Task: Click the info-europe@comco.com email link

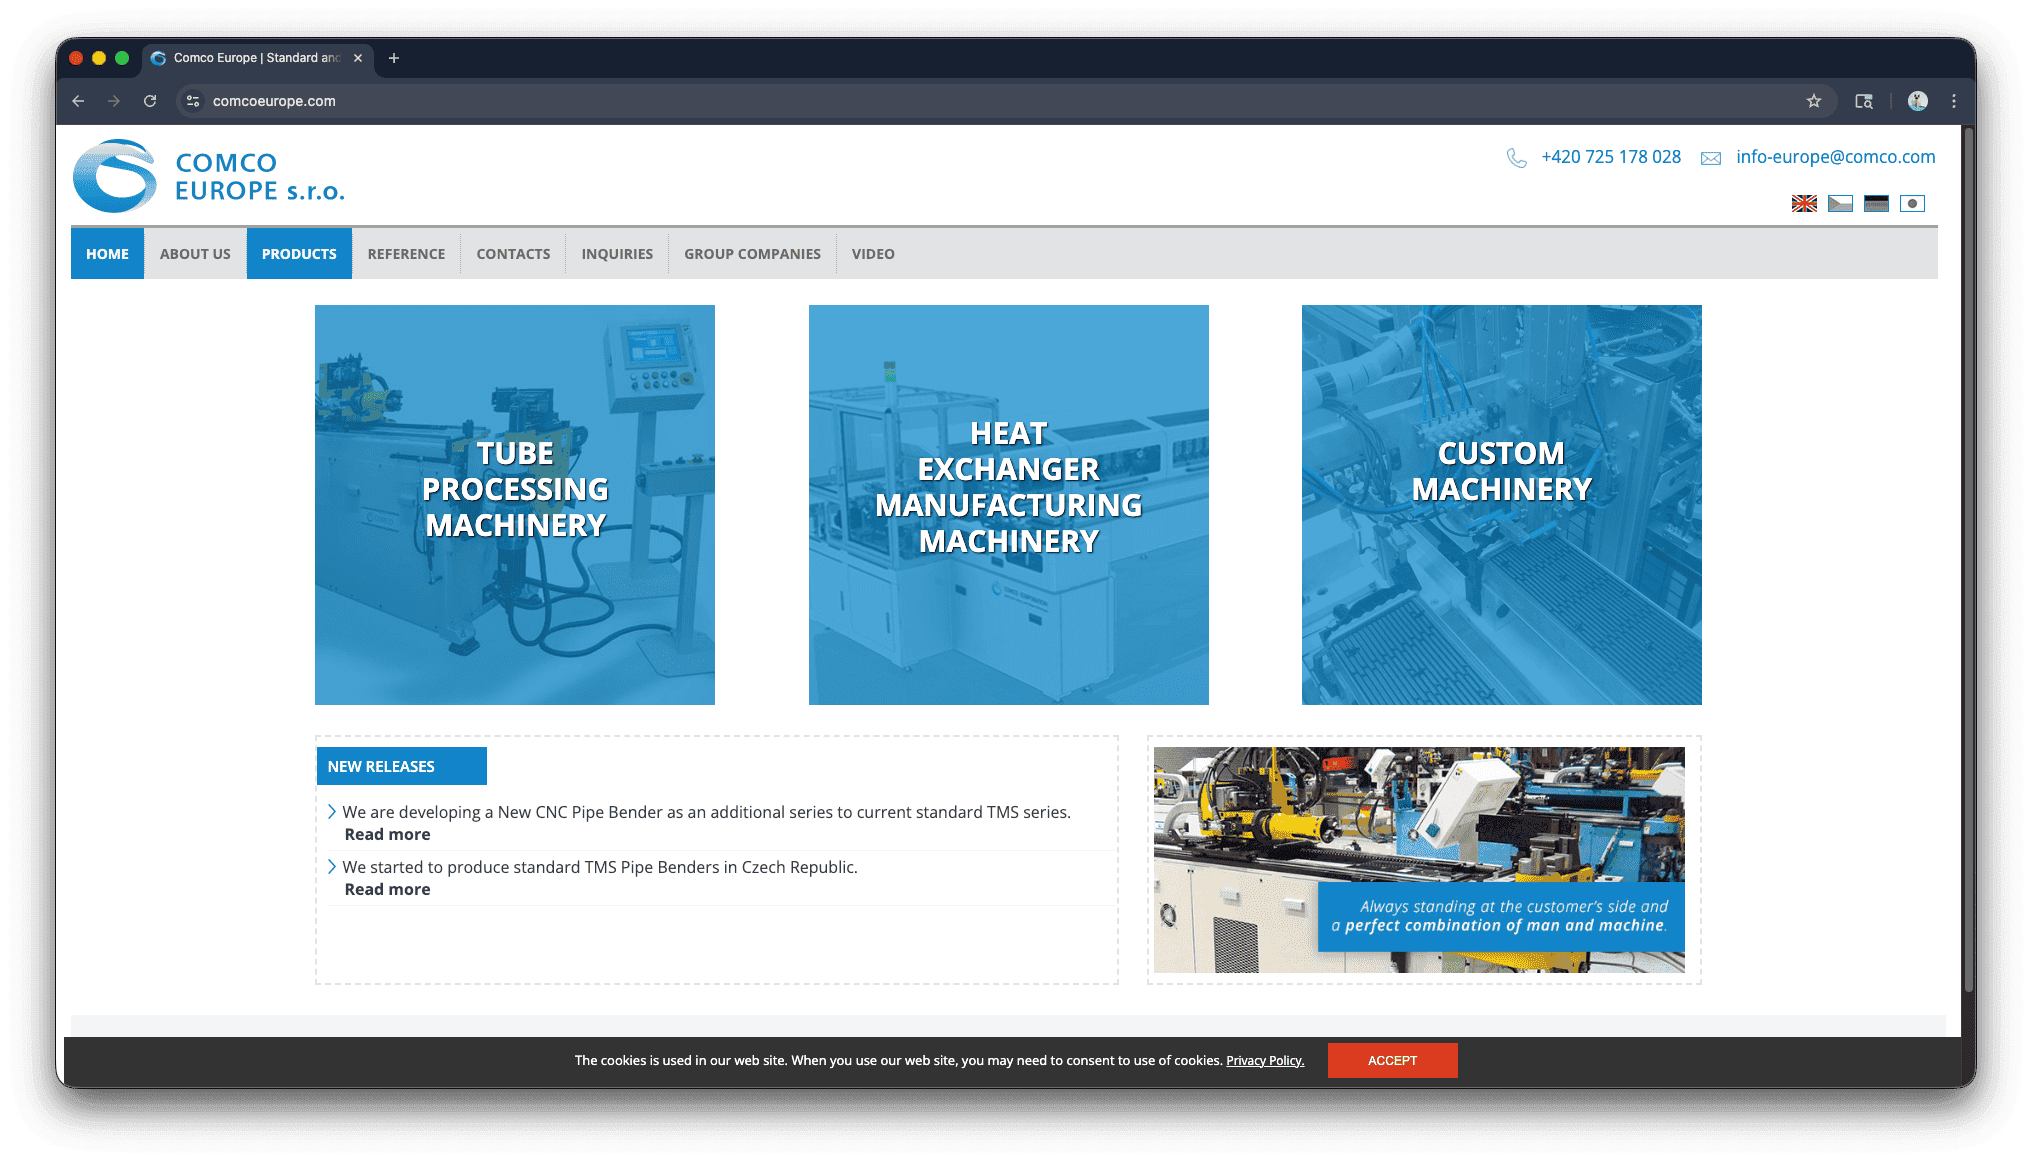Action: [1835, 157]
